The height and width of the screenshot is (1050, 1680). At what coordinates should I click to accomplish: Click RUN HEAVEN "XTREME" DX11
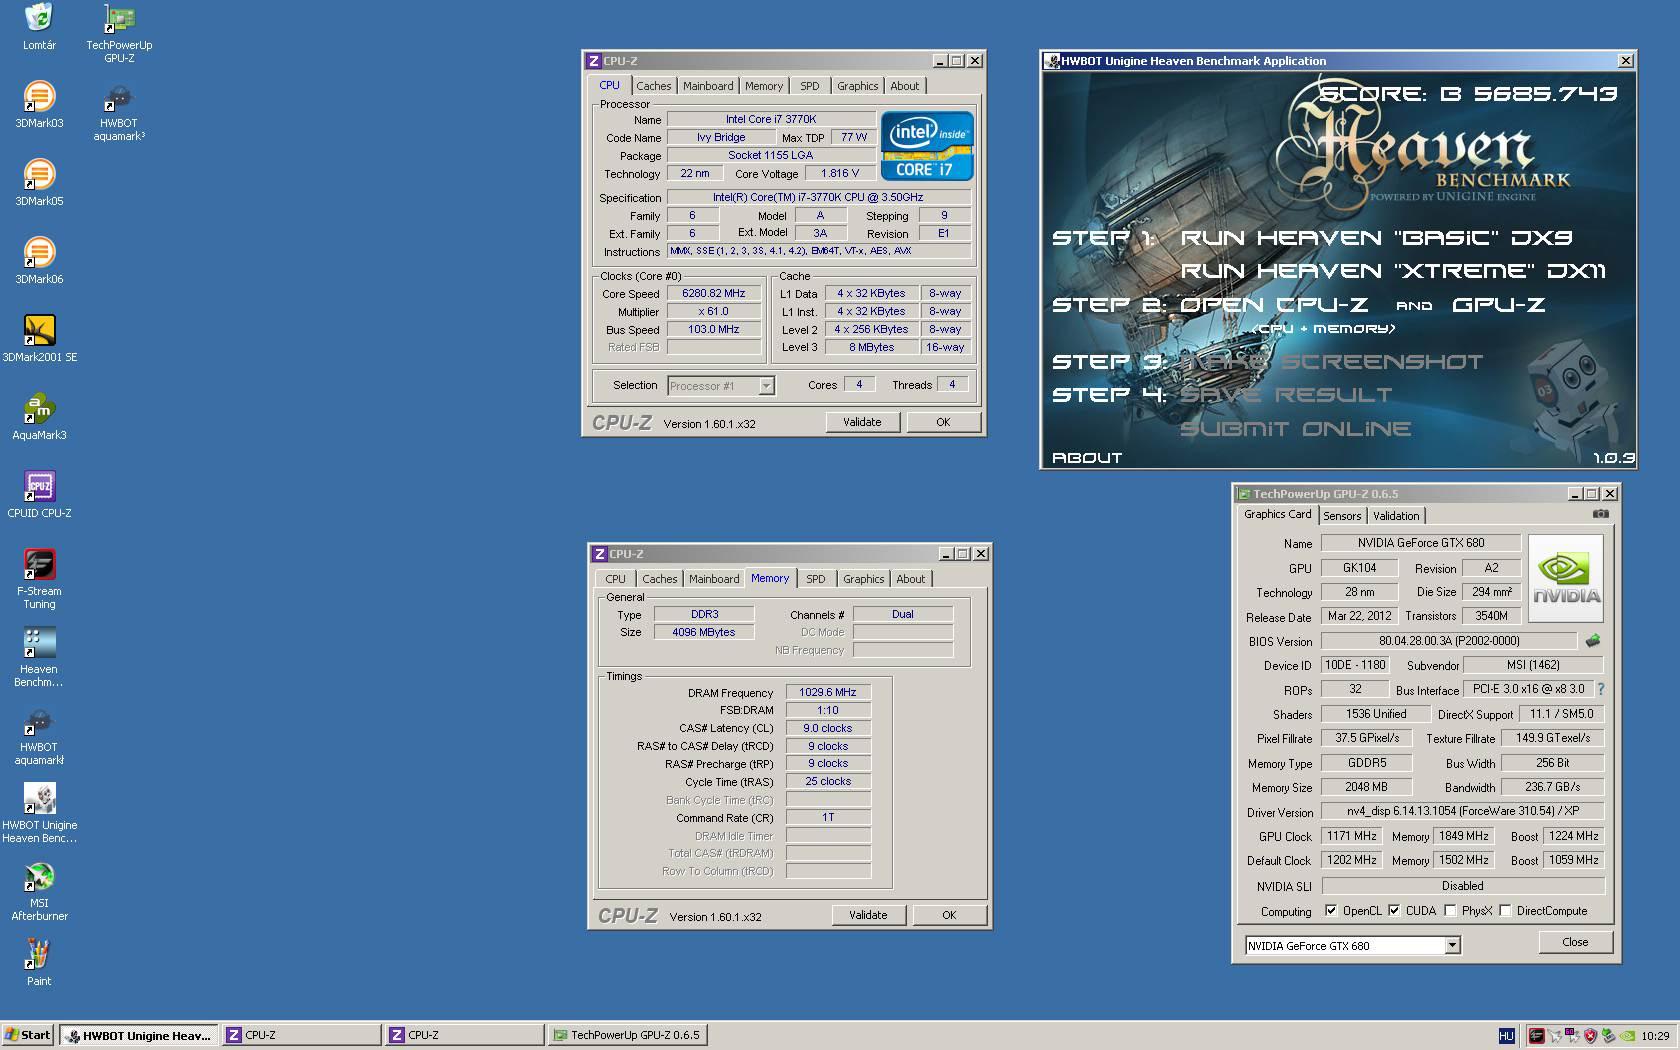point(1393,271)
